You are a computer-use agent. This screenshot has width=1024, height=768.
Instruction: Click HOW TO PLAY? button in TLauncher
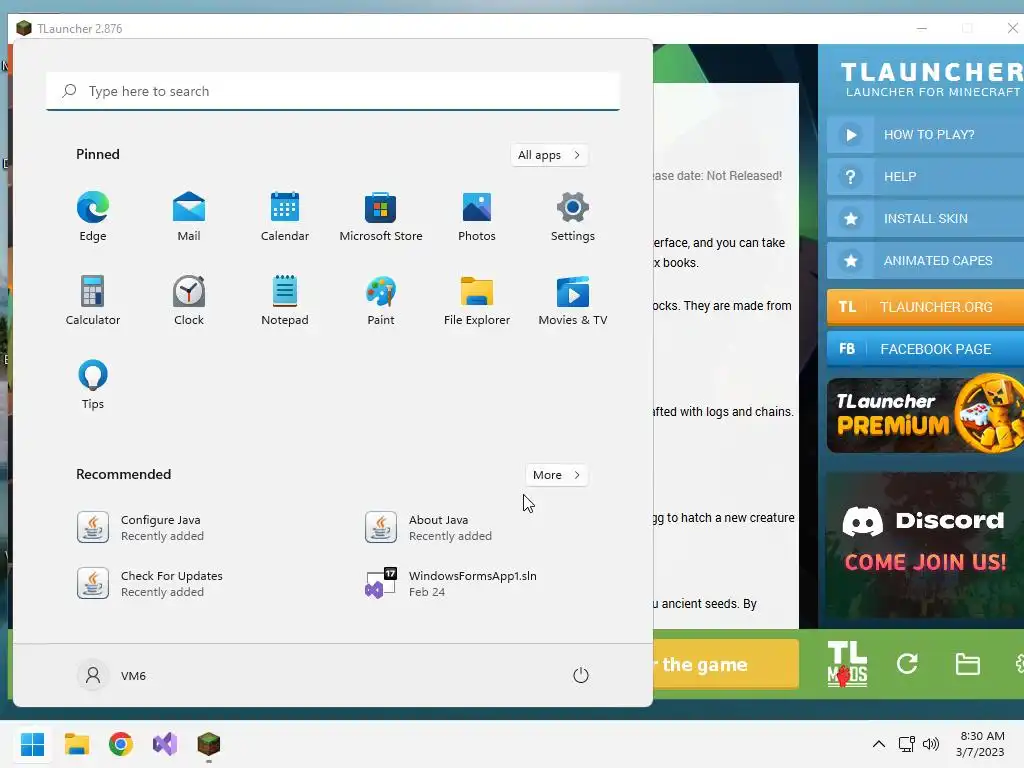tap(925, 135)
